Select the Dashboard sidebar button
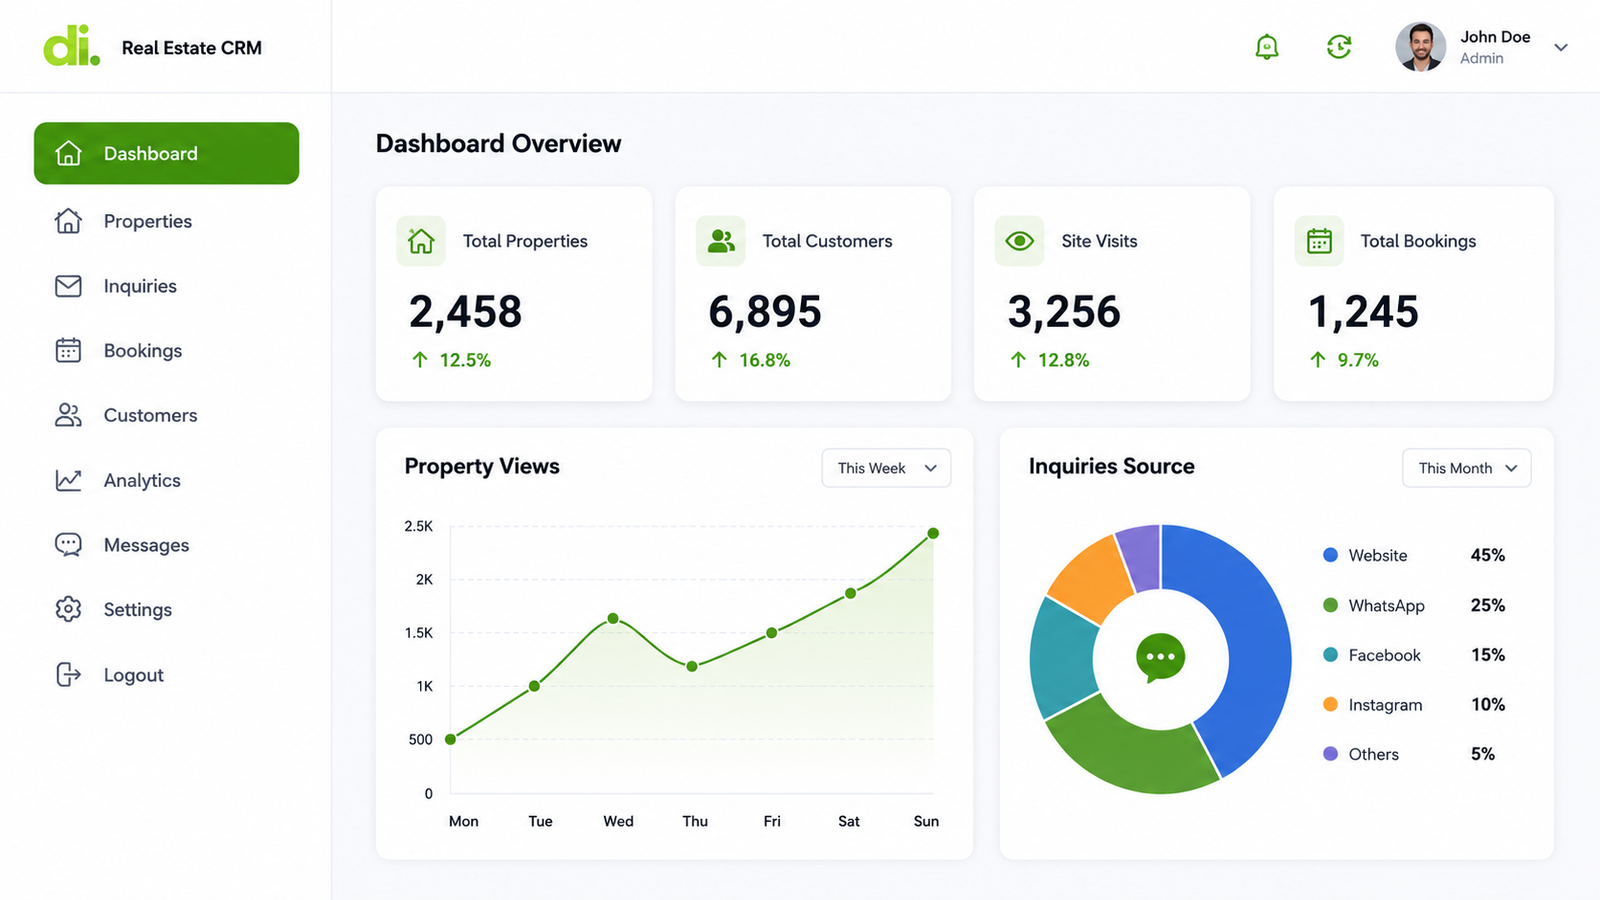Screen dimensions: 1600x900 [x=166, y=153]
